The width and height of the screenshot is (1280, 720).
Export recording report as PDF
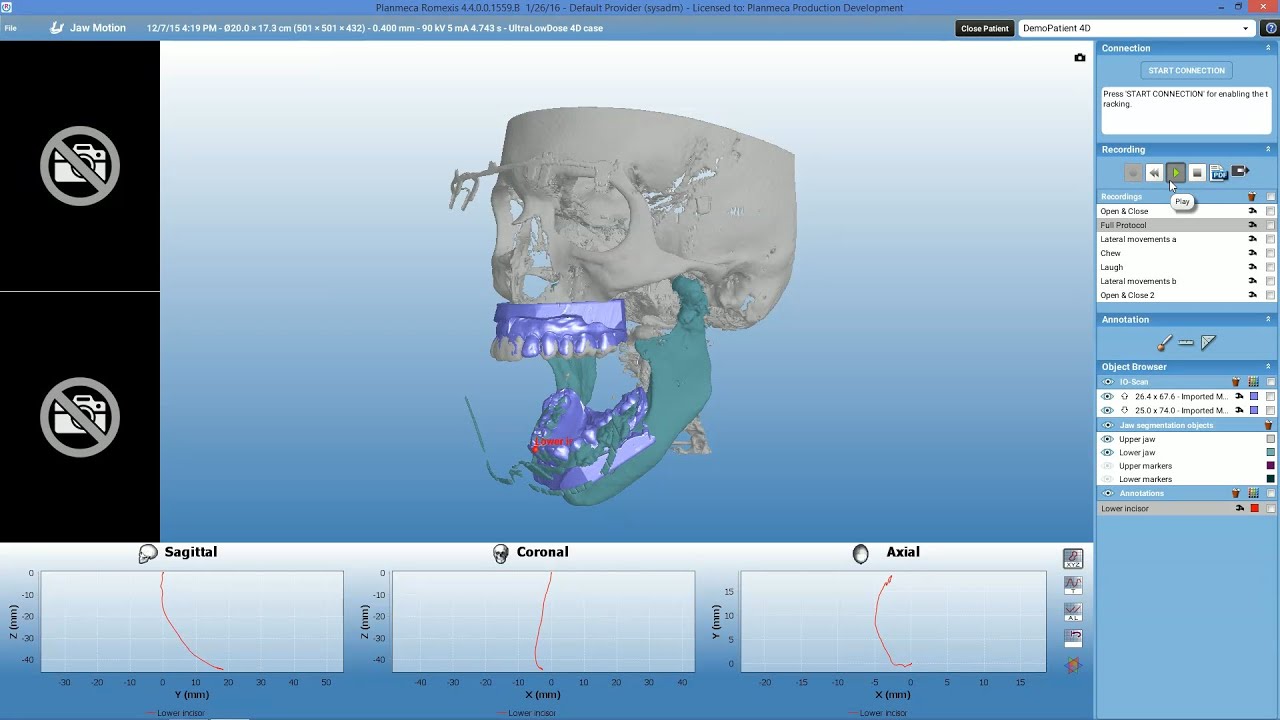[1218, 173]
